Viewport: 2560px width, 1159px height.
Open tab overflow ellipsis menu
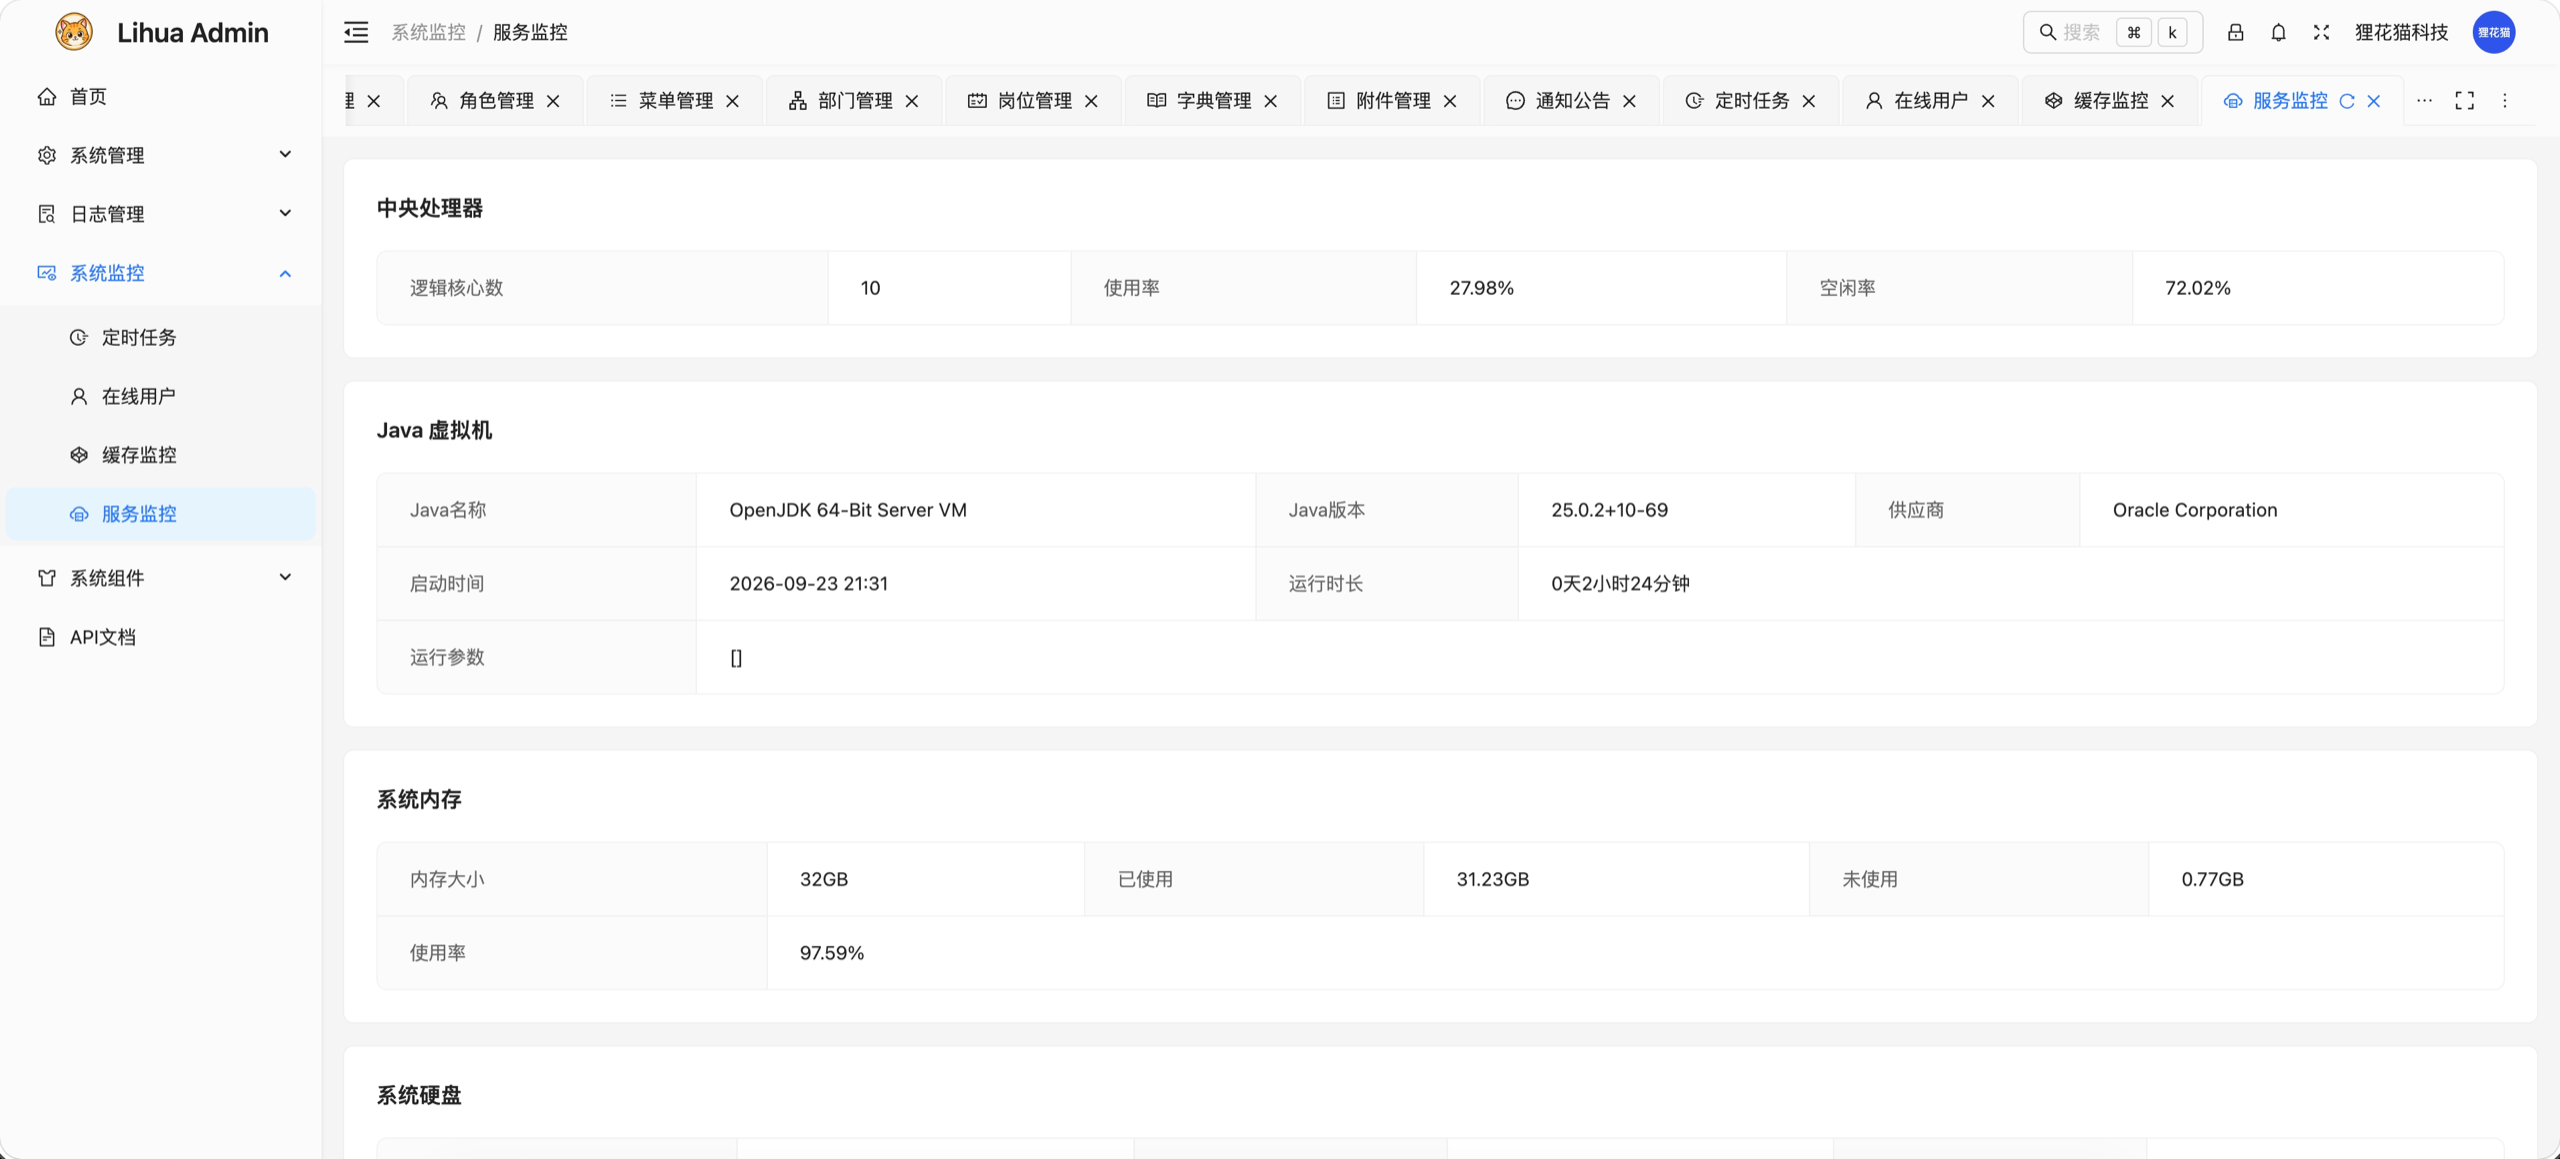(2424, 100)
